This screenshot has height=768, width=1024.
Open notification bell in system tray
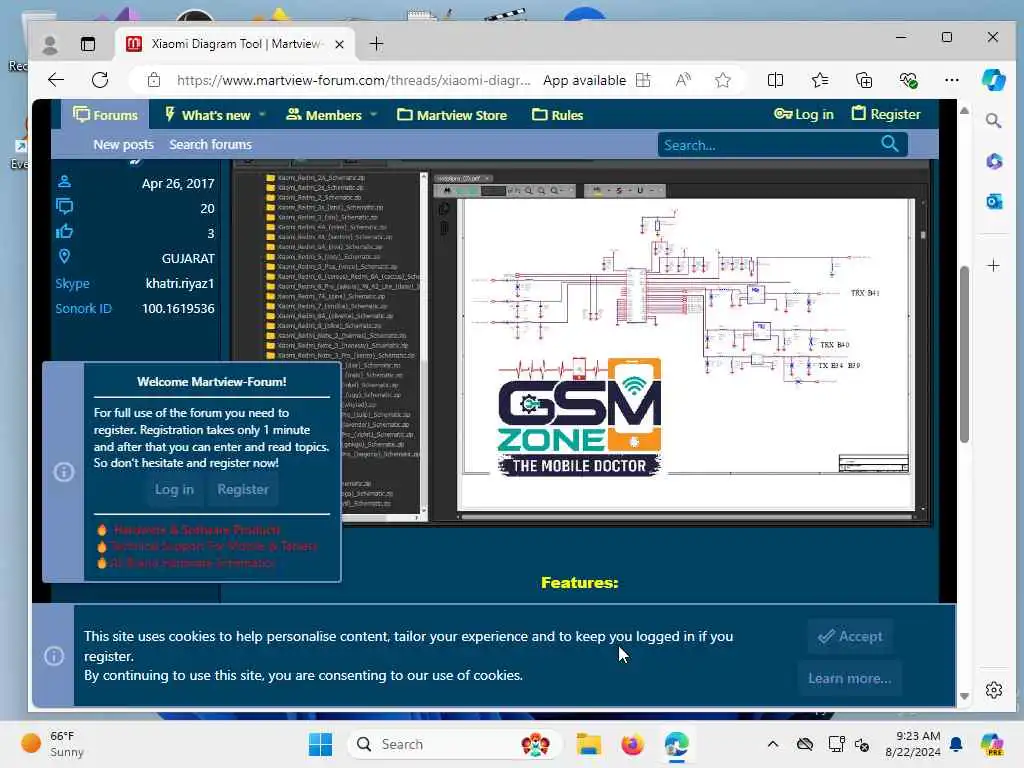click(x=956, y=744)
